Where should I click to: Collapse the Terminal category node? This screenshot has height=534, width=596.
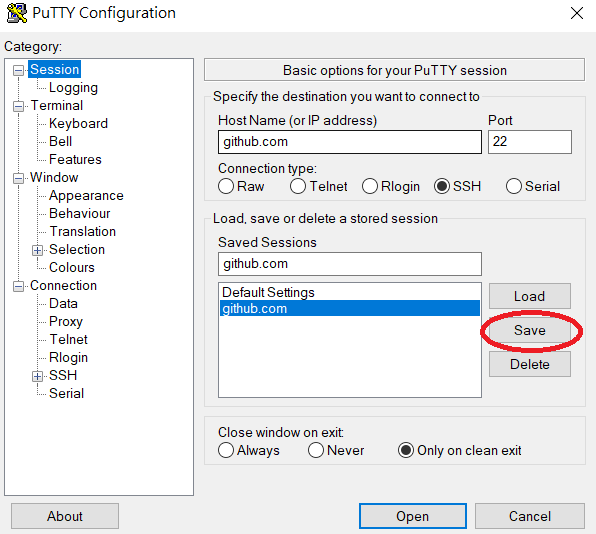point(18,106)
